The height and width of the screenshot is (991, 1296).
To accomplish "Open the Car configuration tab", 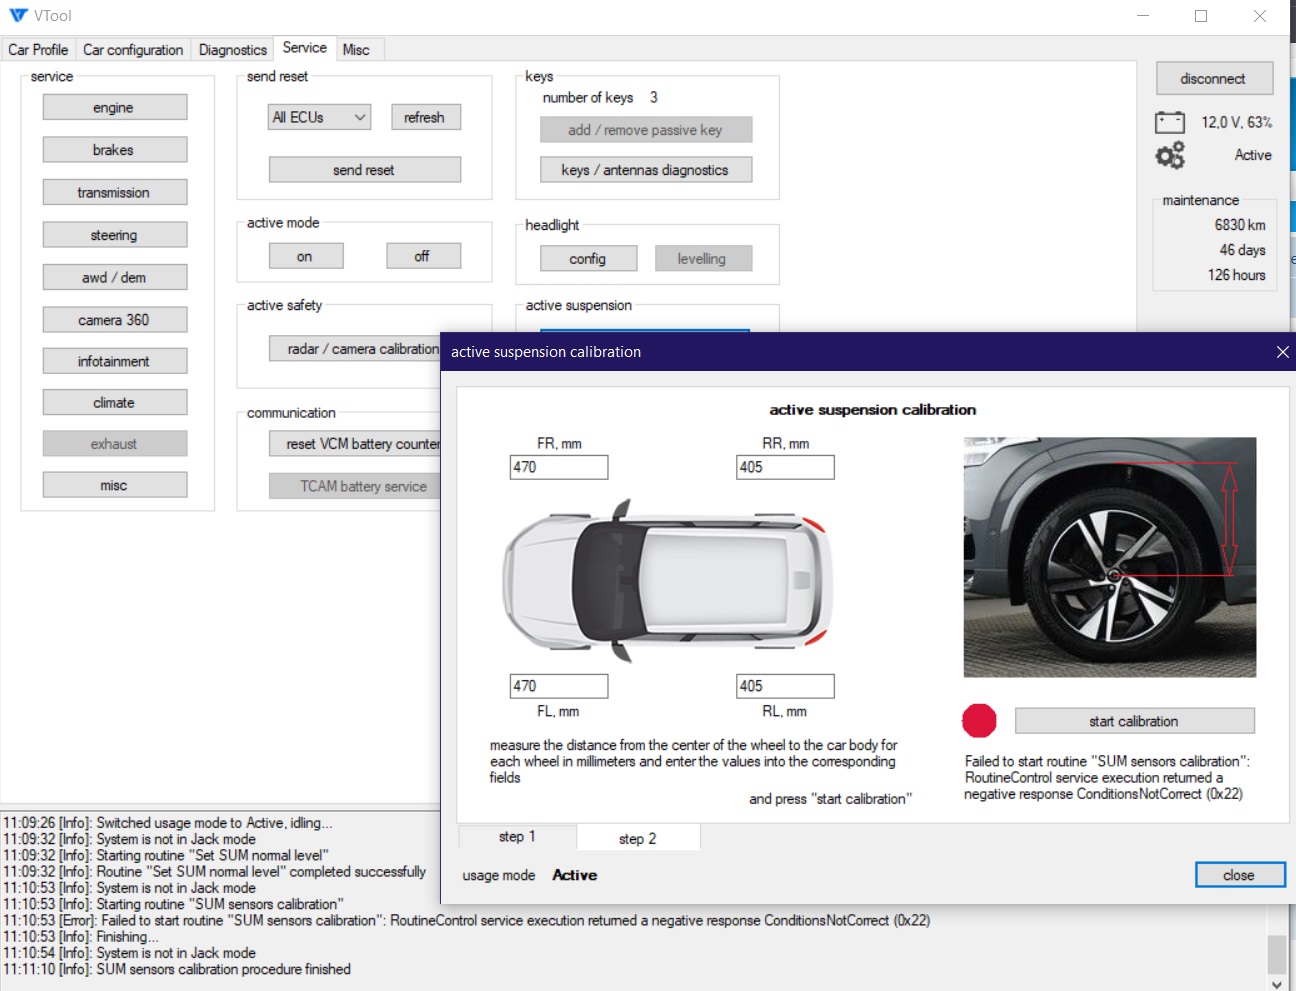I will pyautogui.click(x=133, y=50).
